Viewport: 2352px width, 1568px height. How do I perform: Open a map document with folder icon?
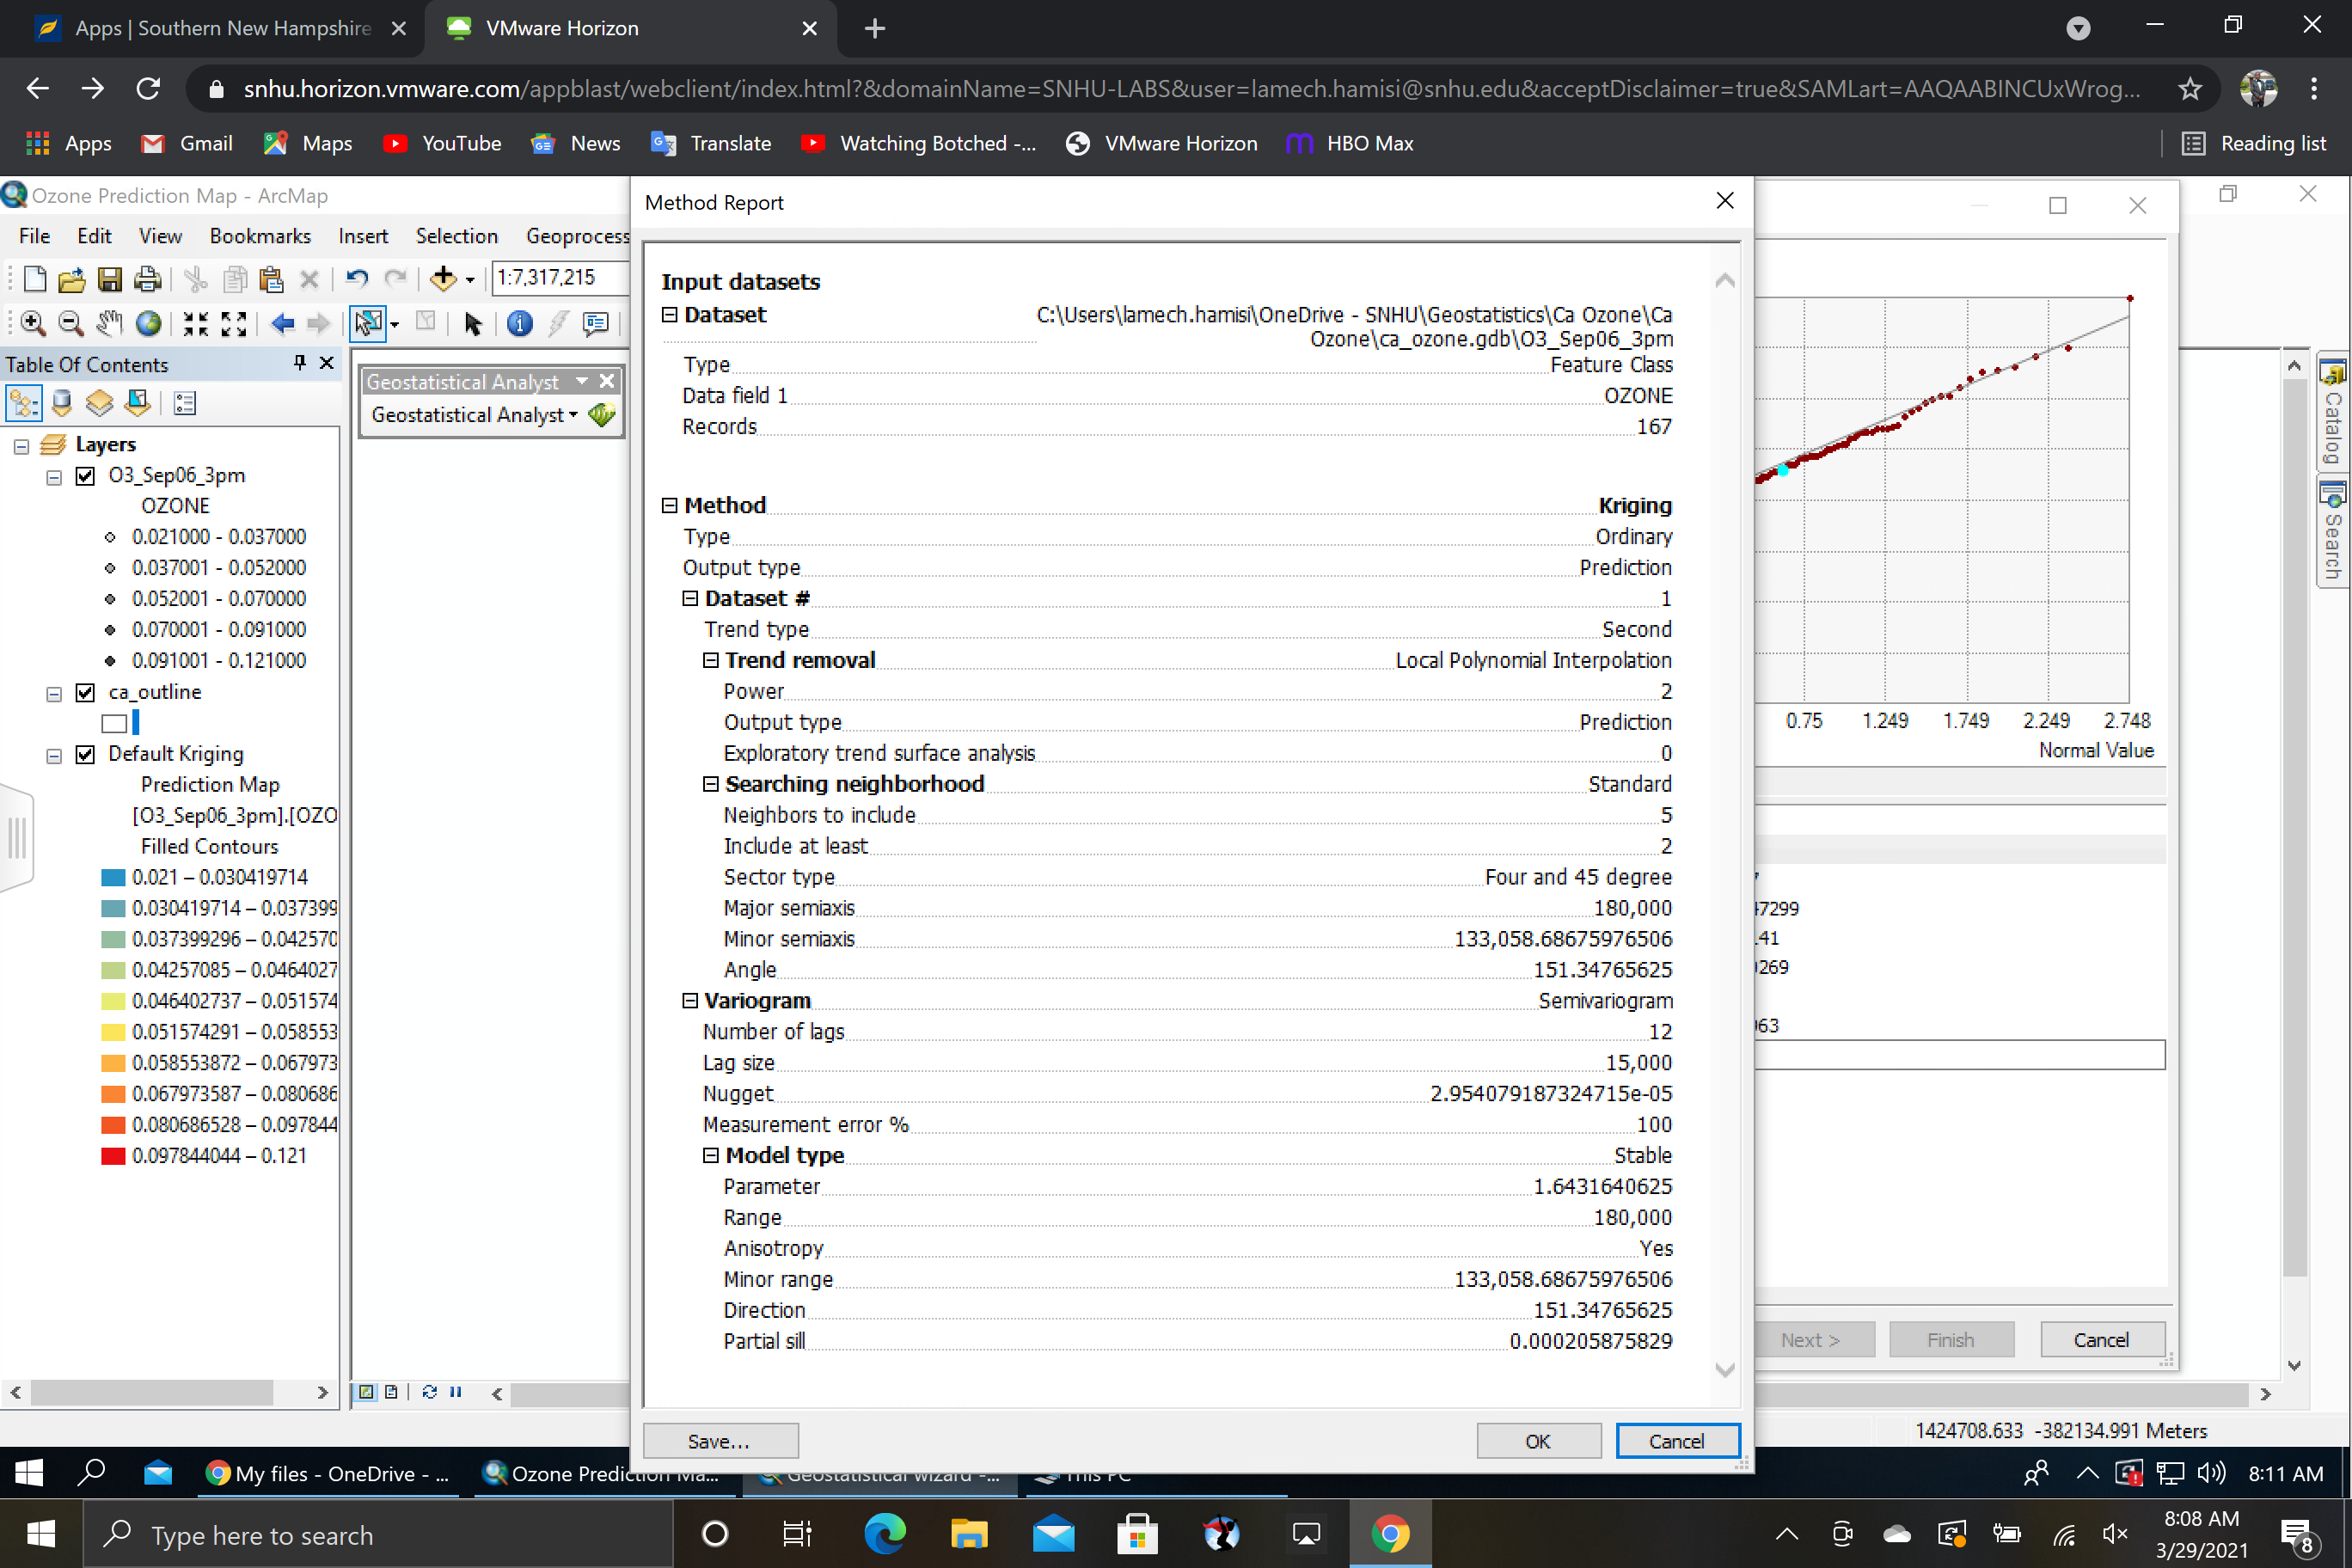tap(71, 279)
